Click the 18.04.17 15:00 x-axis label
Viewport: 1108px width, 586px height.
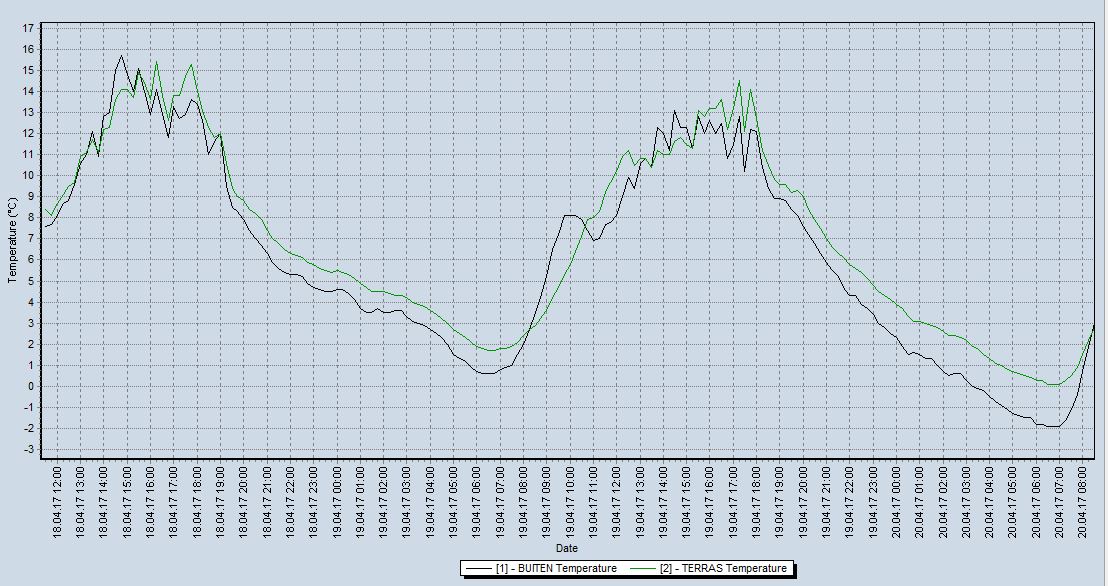pos(127,500)
